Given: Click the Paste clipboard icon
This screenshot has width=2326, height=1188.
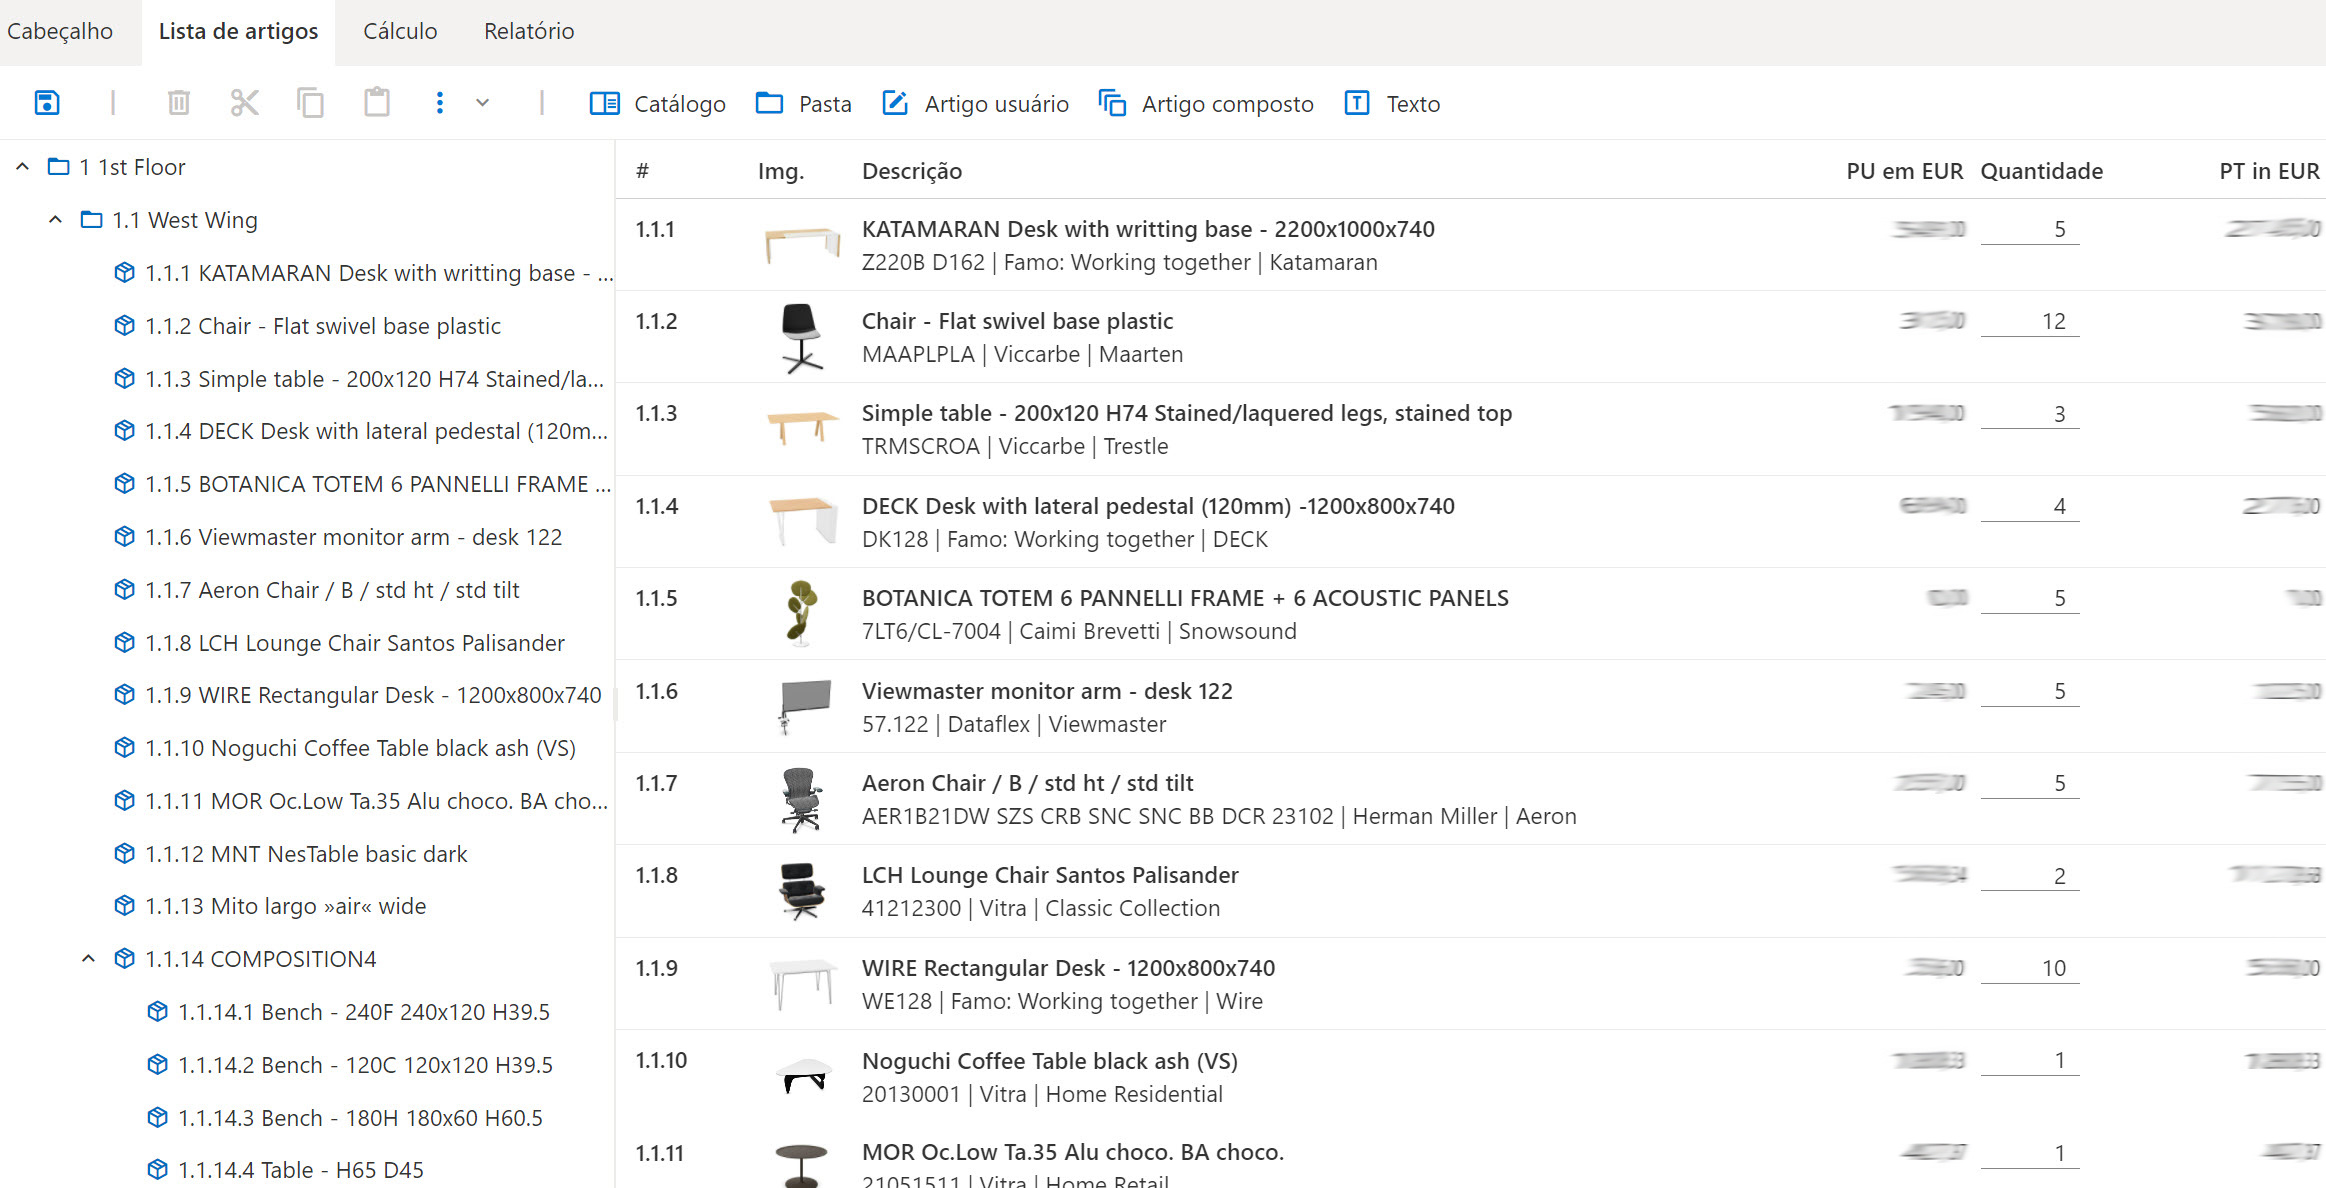Looking at the screenshot, I should 377,103.
